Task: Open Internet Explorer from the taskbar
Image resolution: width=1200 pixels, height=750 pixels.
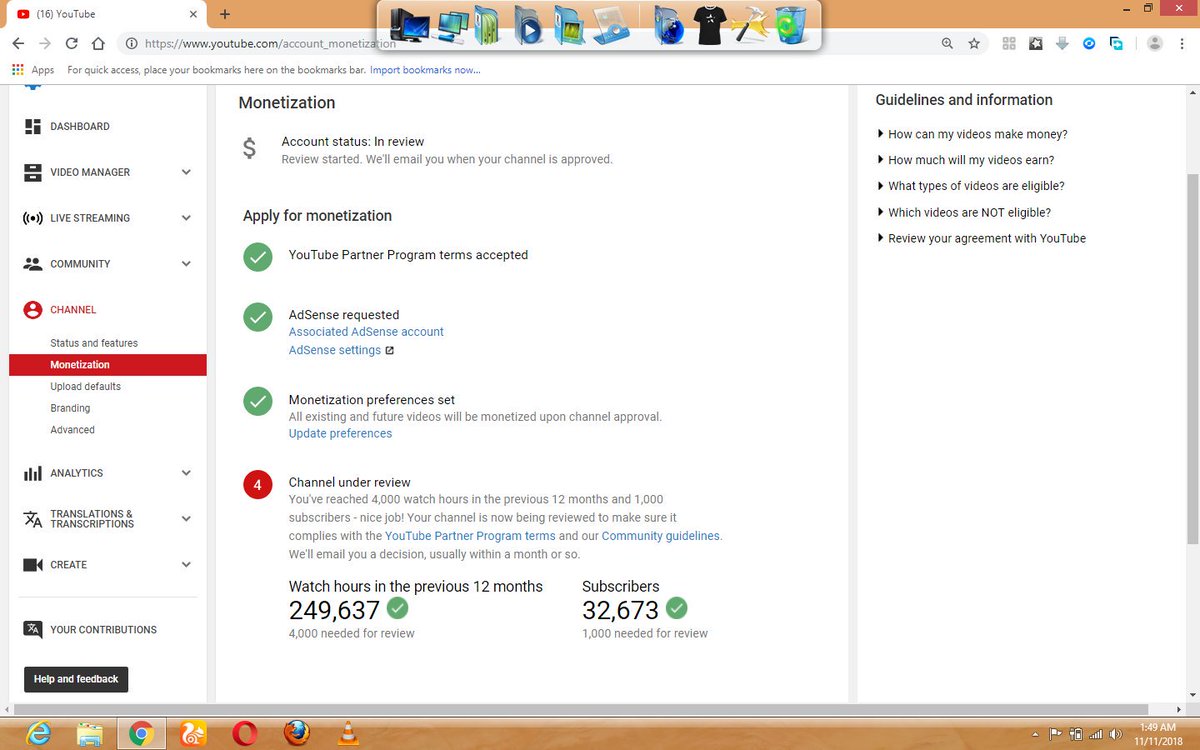Action: coord(39,734)
